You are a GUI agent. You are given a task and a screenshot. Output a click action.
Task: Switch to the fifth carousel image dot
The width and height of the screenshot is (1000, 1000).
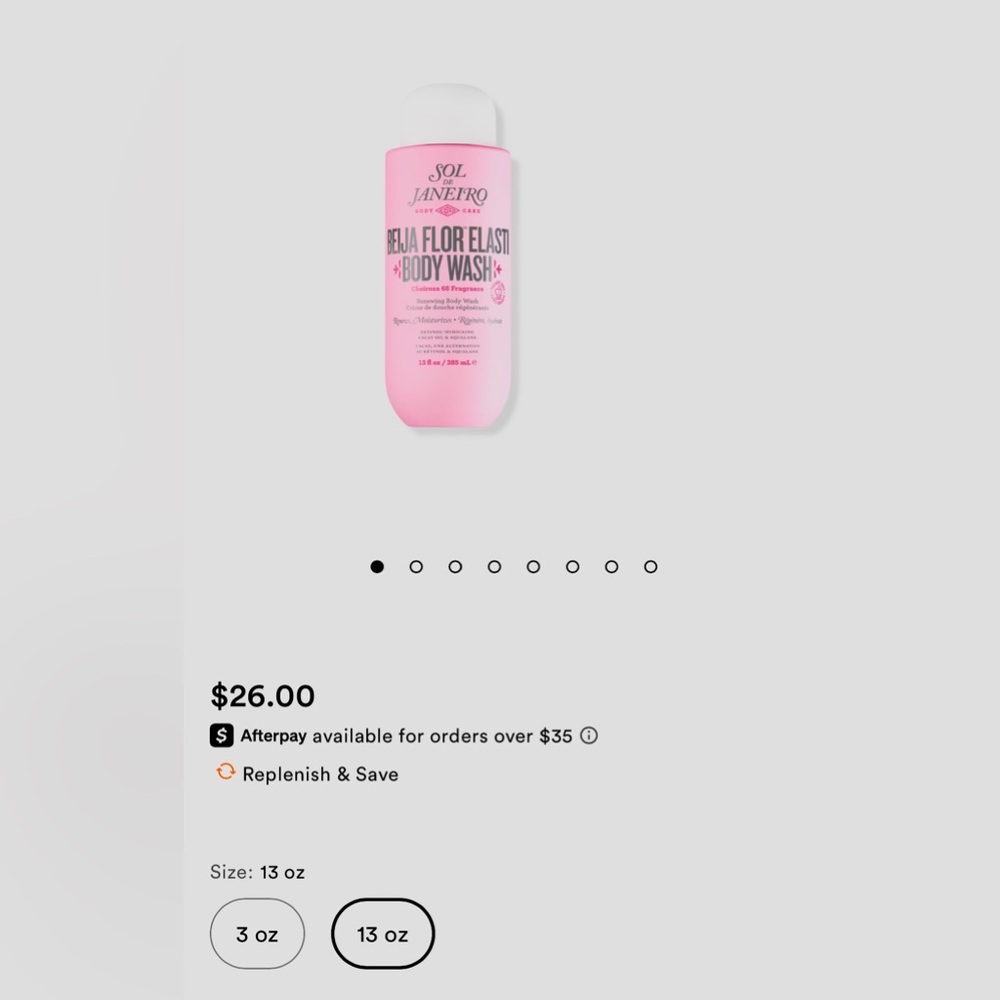[x=533, y=566]
